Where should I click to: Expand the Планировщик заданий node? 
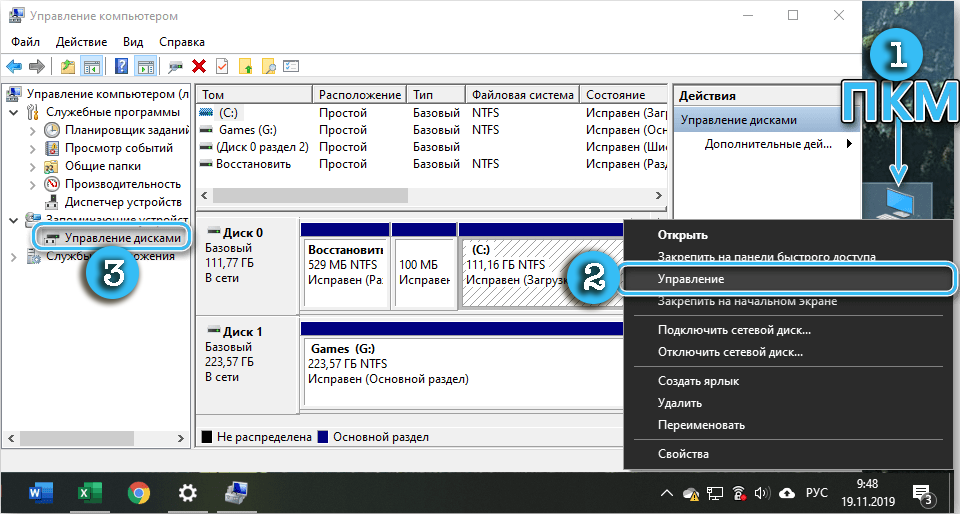point(31,130)
